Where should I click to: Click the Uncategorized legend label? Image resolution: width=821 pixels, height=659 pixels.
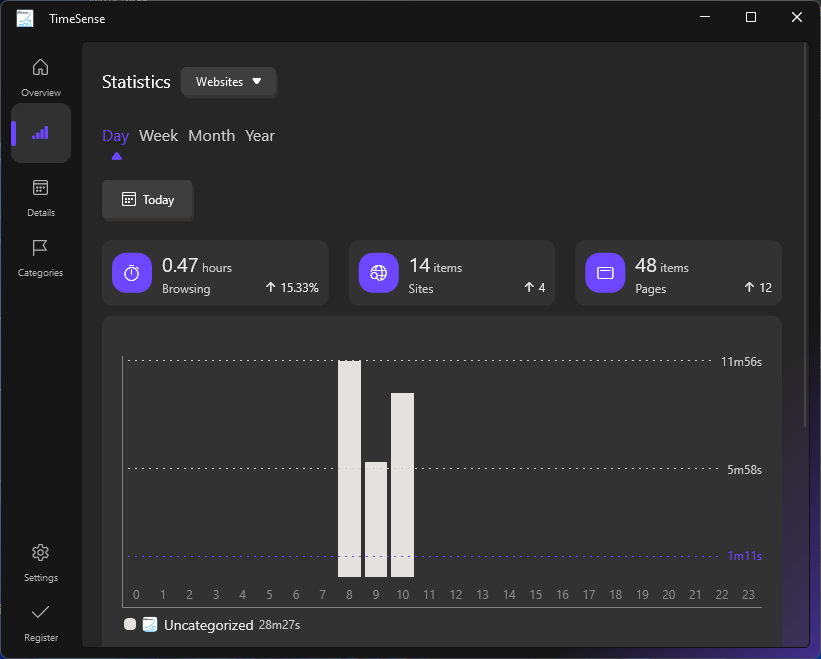click(x=209, y=624)
